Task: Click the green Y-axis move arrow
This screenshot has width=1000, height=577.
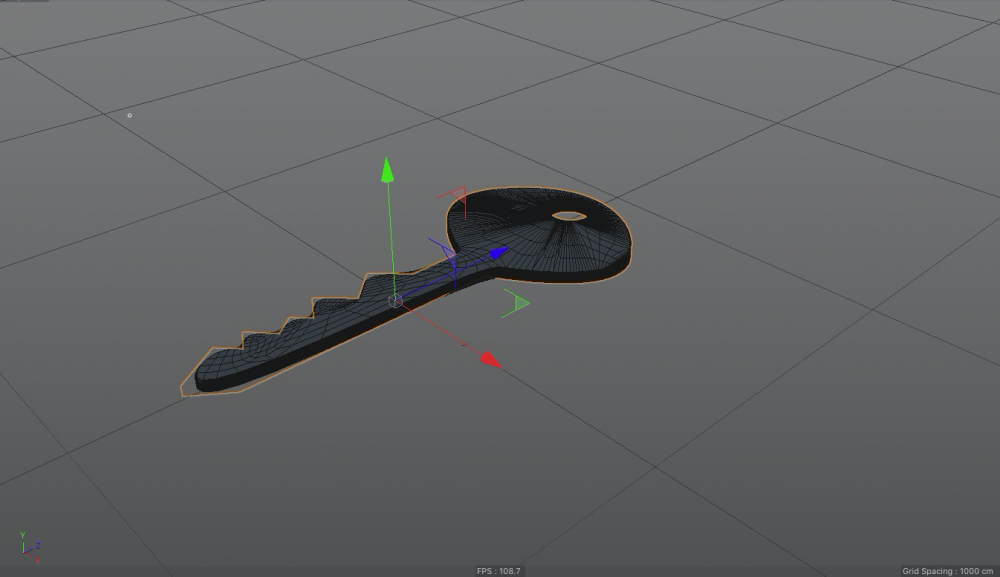Action: click(x=387, y=170)
